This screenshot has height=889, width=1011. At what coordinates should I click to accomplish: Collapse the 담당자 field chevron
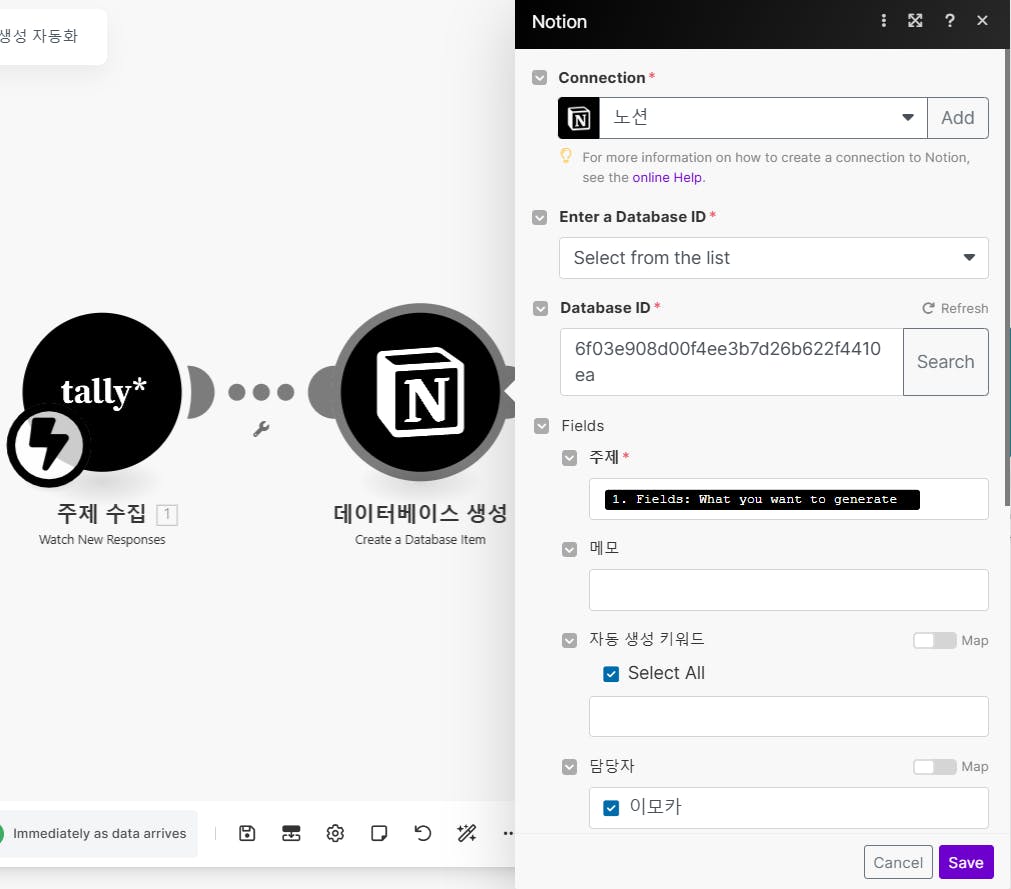[569, 767]
